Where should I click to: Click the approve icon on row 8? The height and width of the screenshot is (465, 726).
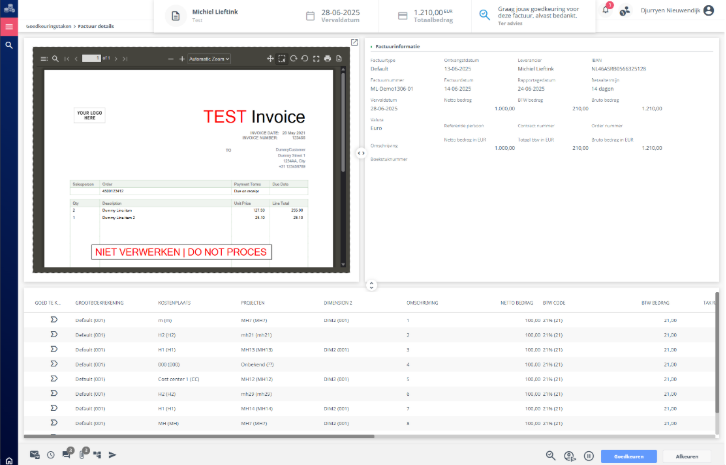point(54,423)
